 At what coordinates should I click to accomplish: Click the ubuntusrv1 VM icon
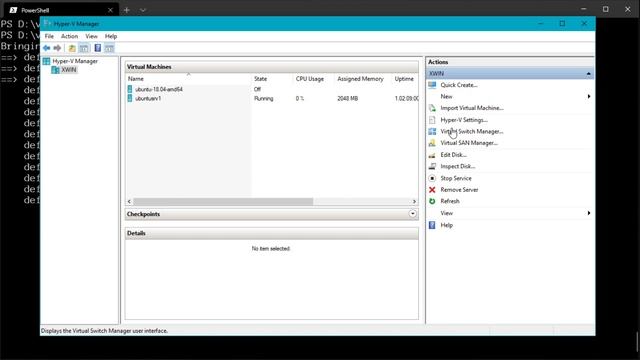130,98
